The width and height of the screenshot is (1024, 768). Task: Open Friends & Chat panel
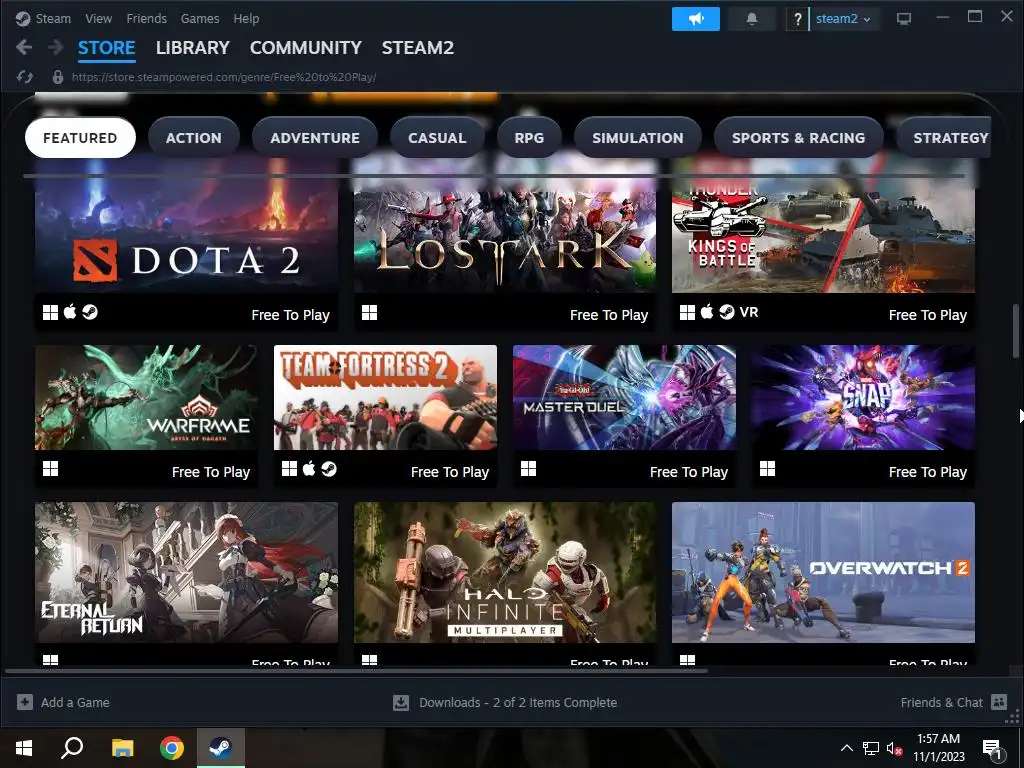(x=941, y=703)
